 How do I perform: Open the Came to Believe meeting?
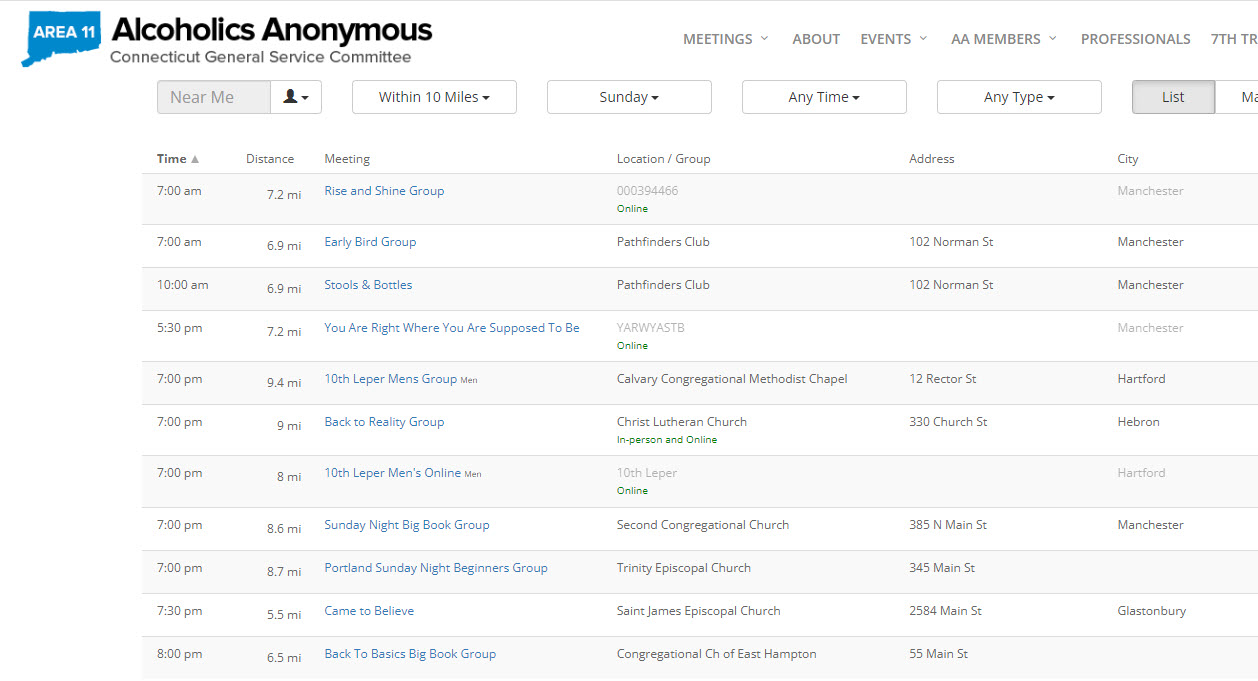[369, 611]
